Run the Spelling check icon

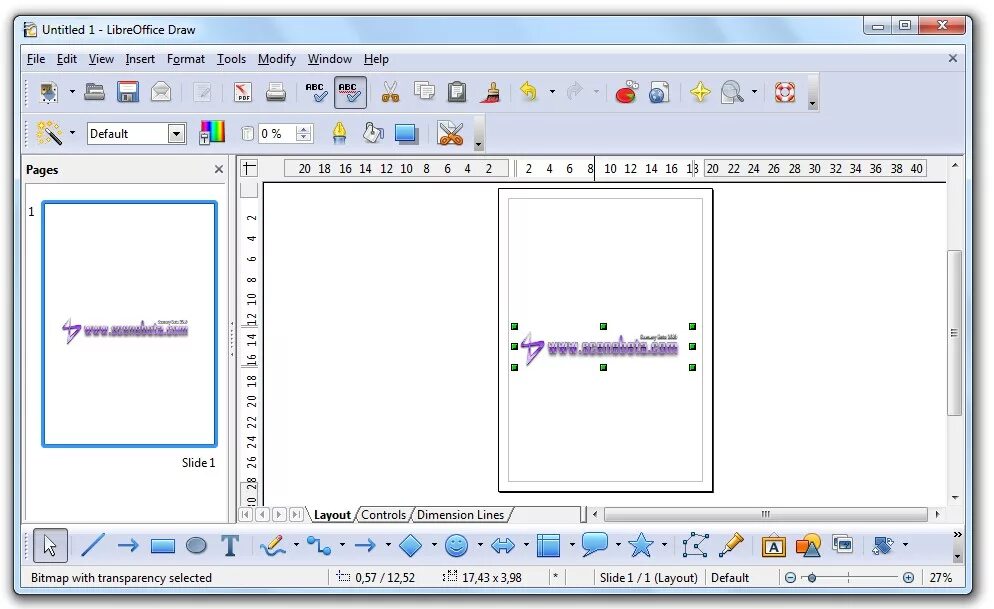click(316, 93)
